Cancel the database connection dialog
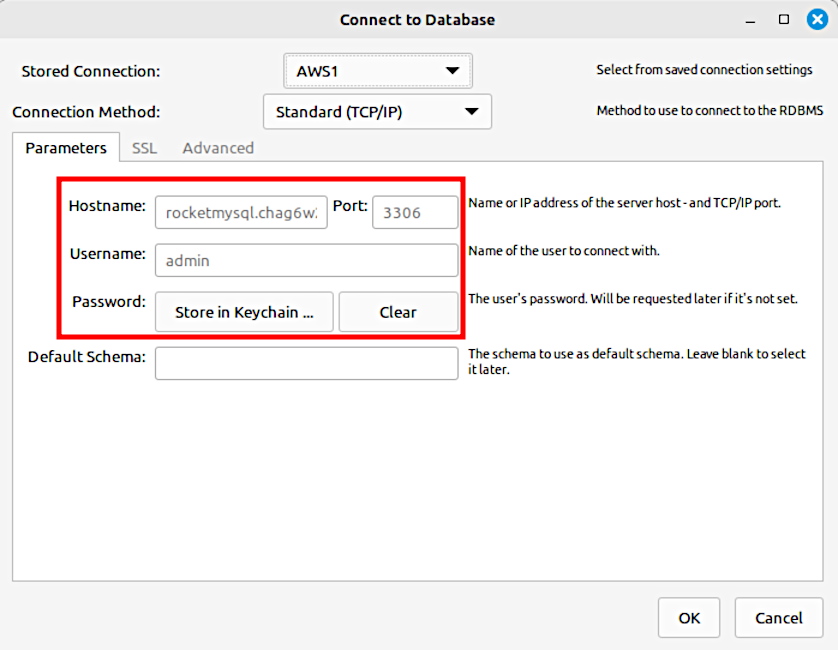838x650 pixels. [x=778, y=618]
